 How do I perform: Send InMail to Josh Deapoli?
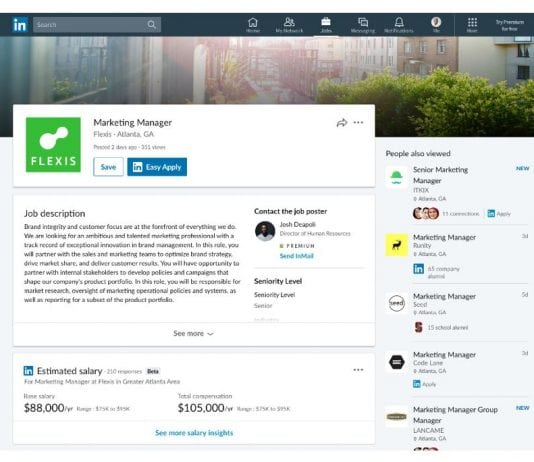(296, 256)
